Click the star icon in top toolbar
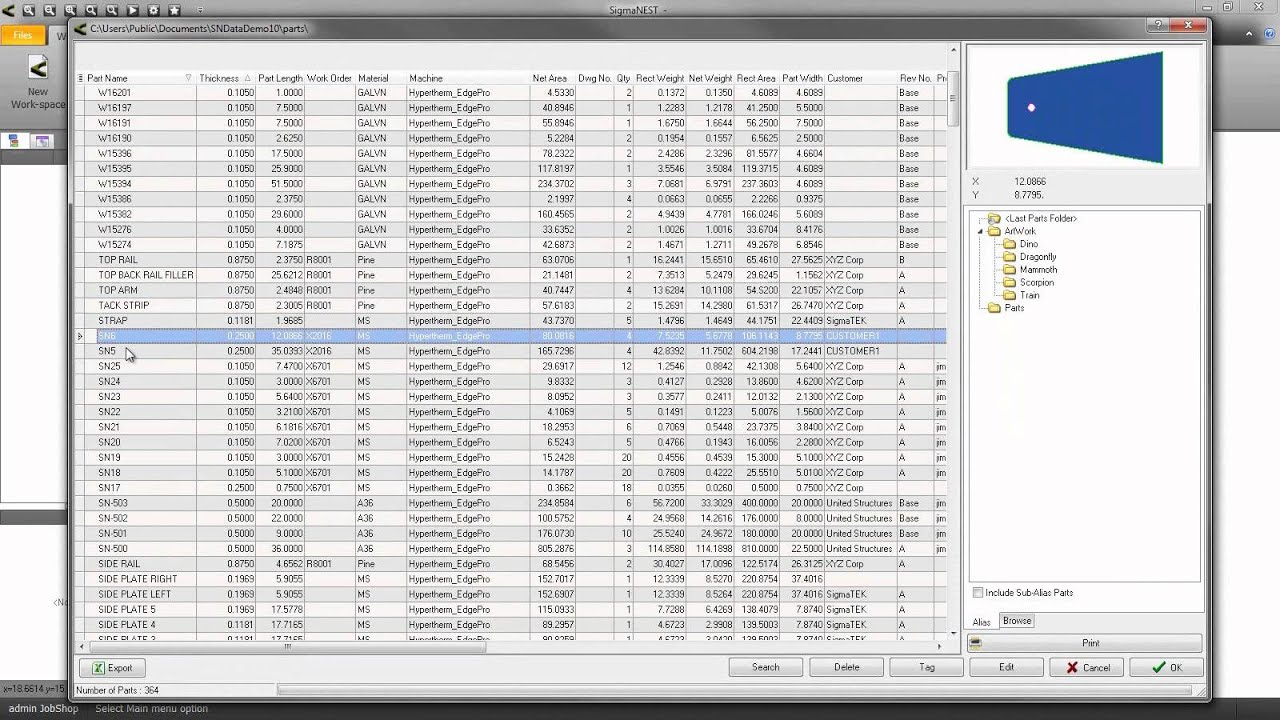 click(x=174, y=10)
